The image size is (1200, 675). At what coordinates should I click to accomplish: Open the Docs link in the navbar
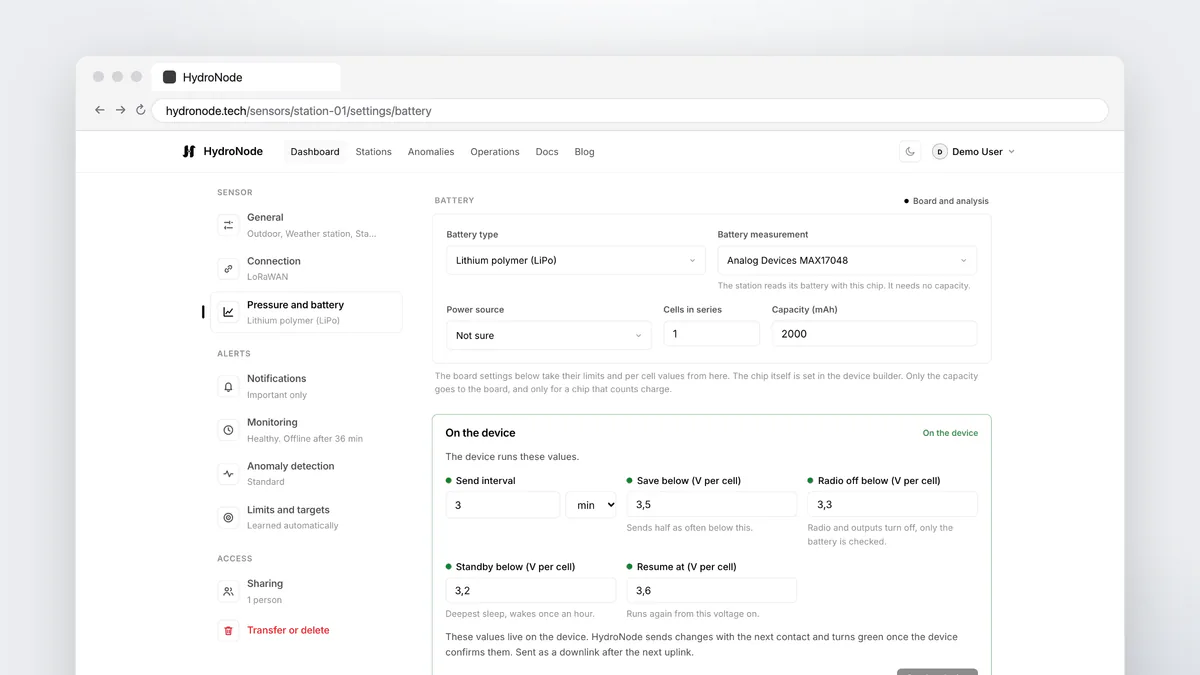tap(547, 152)
